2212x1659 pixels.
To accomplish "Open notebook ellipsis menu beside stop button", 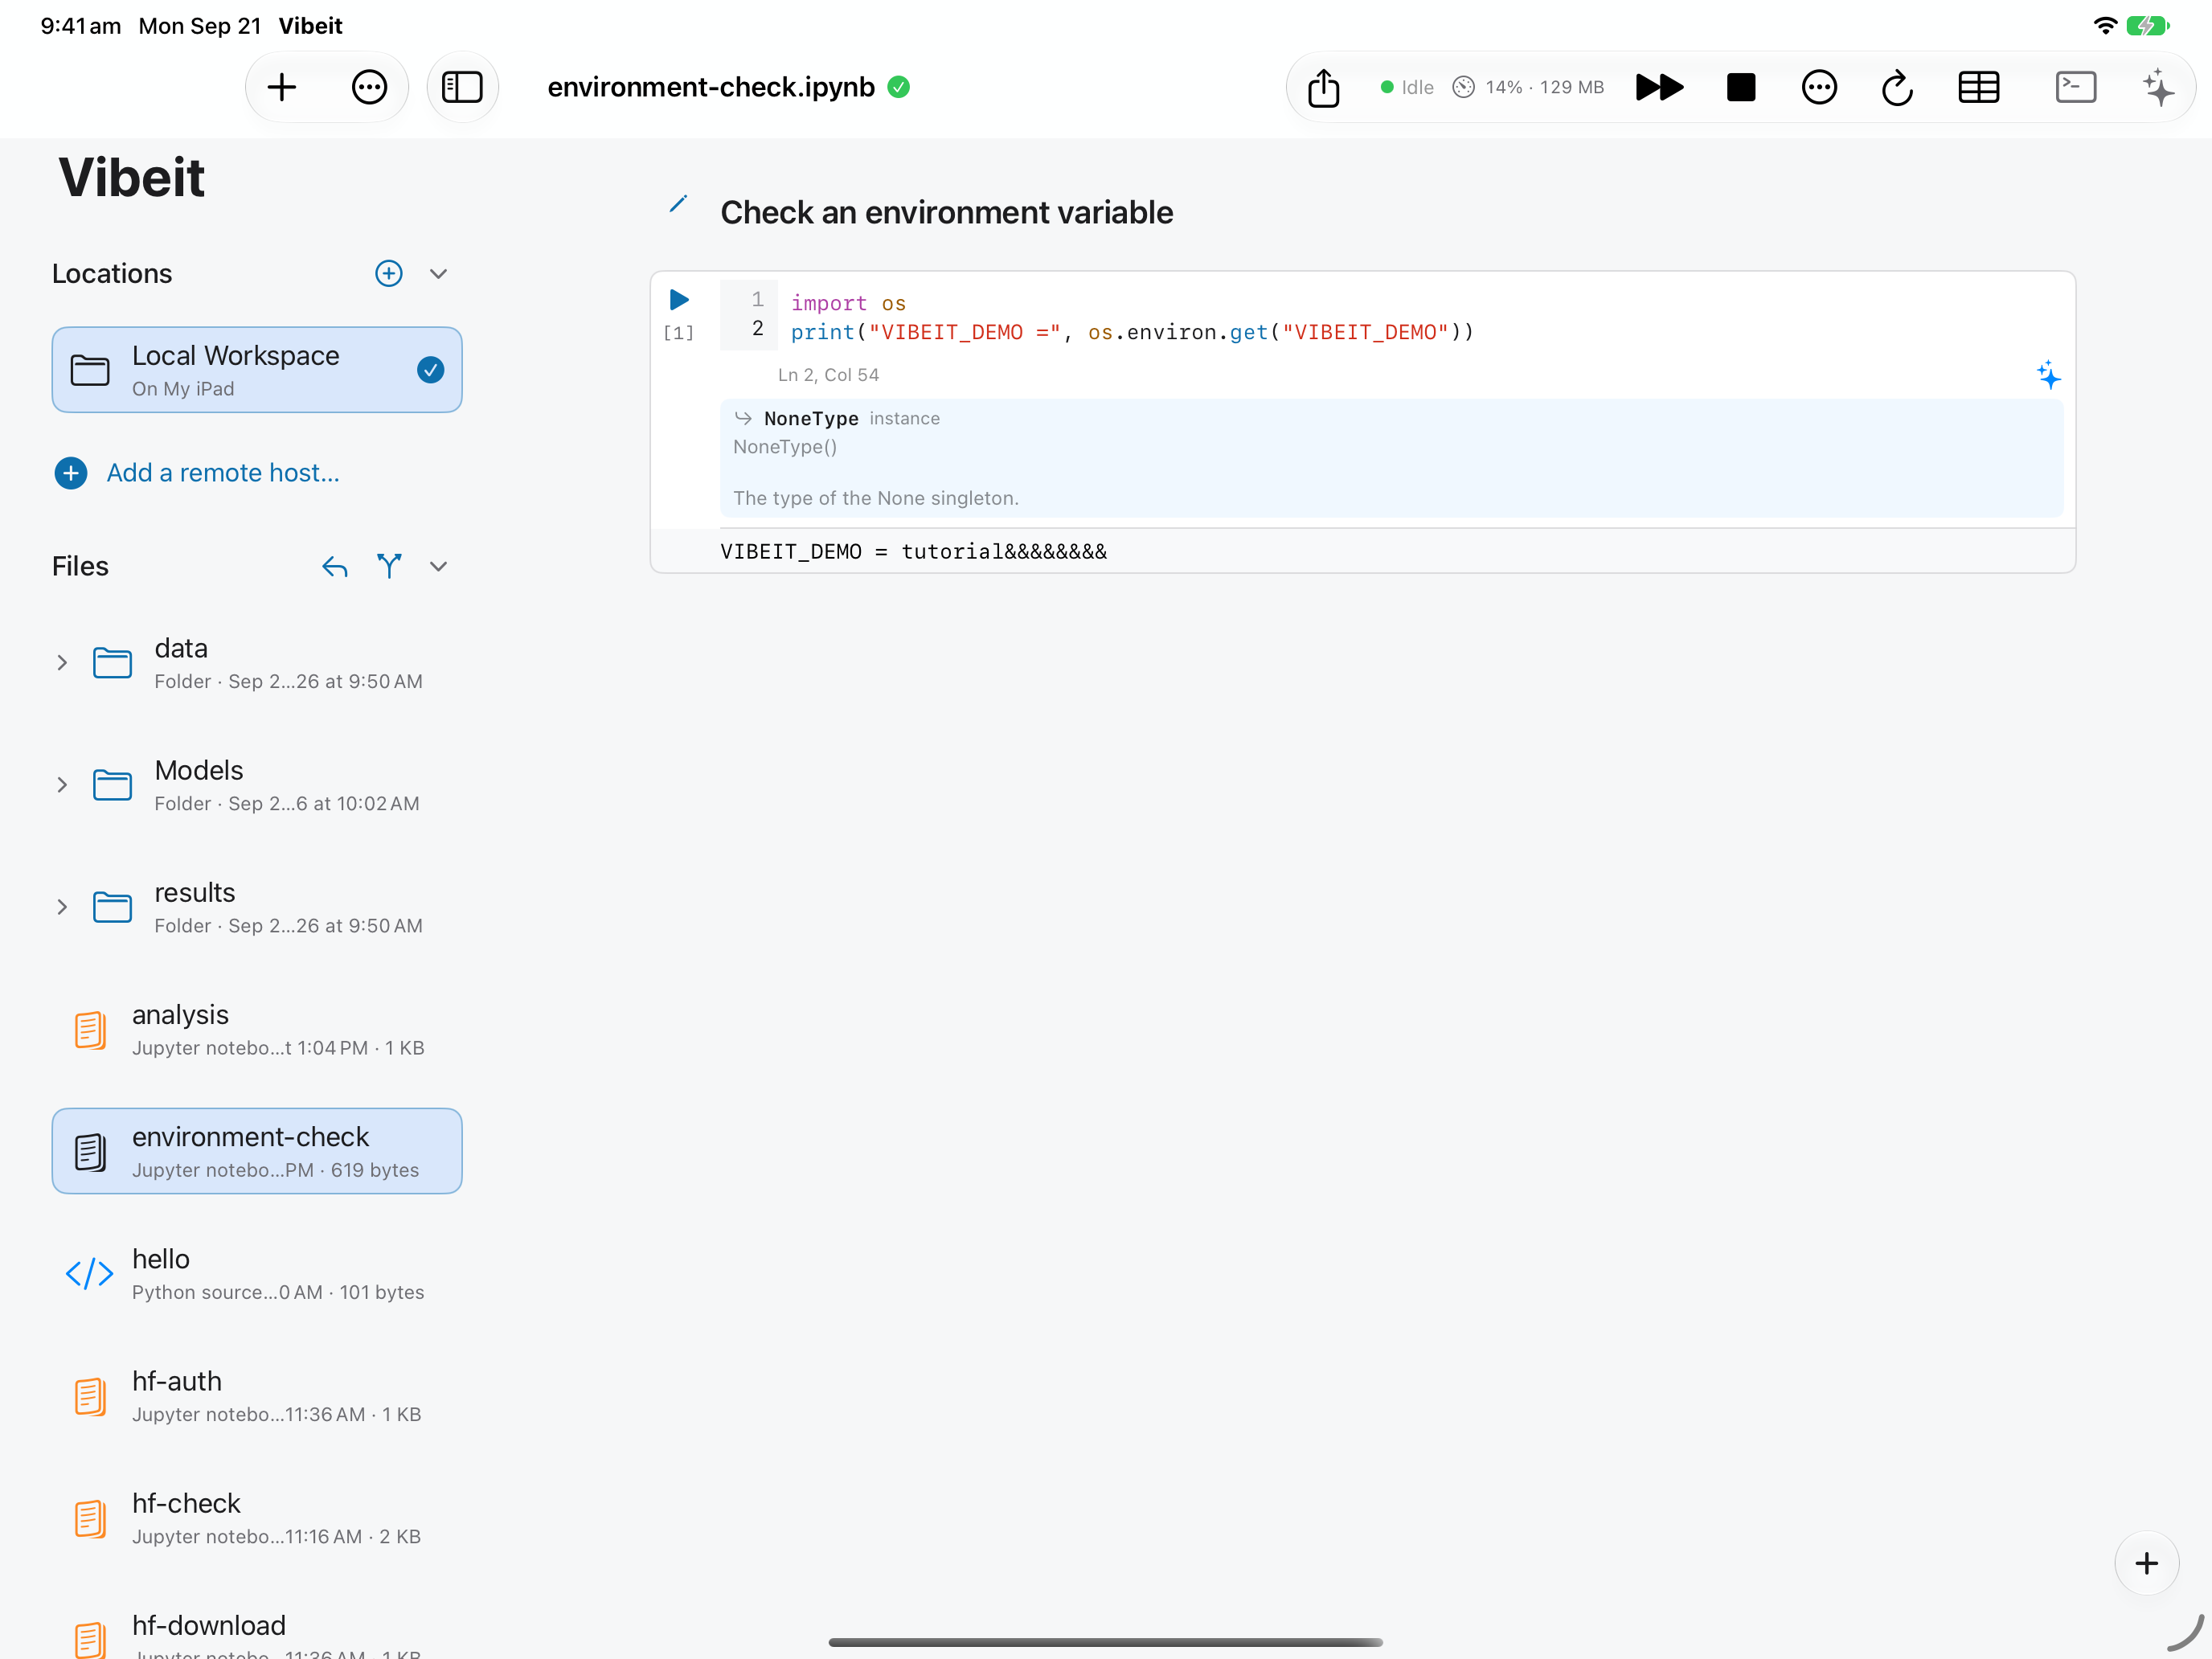I will click(1819, 87).
